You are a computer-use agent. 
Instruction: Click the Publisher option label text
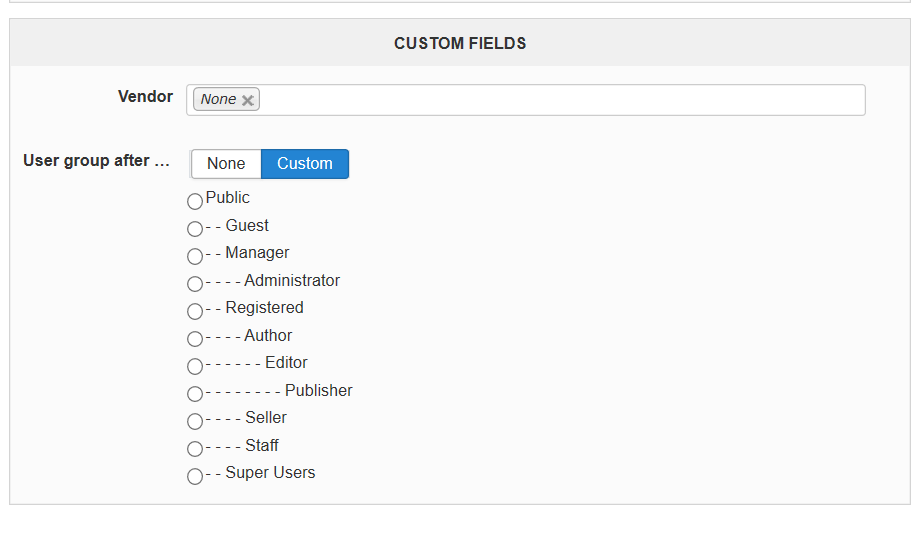click(319, 390)
